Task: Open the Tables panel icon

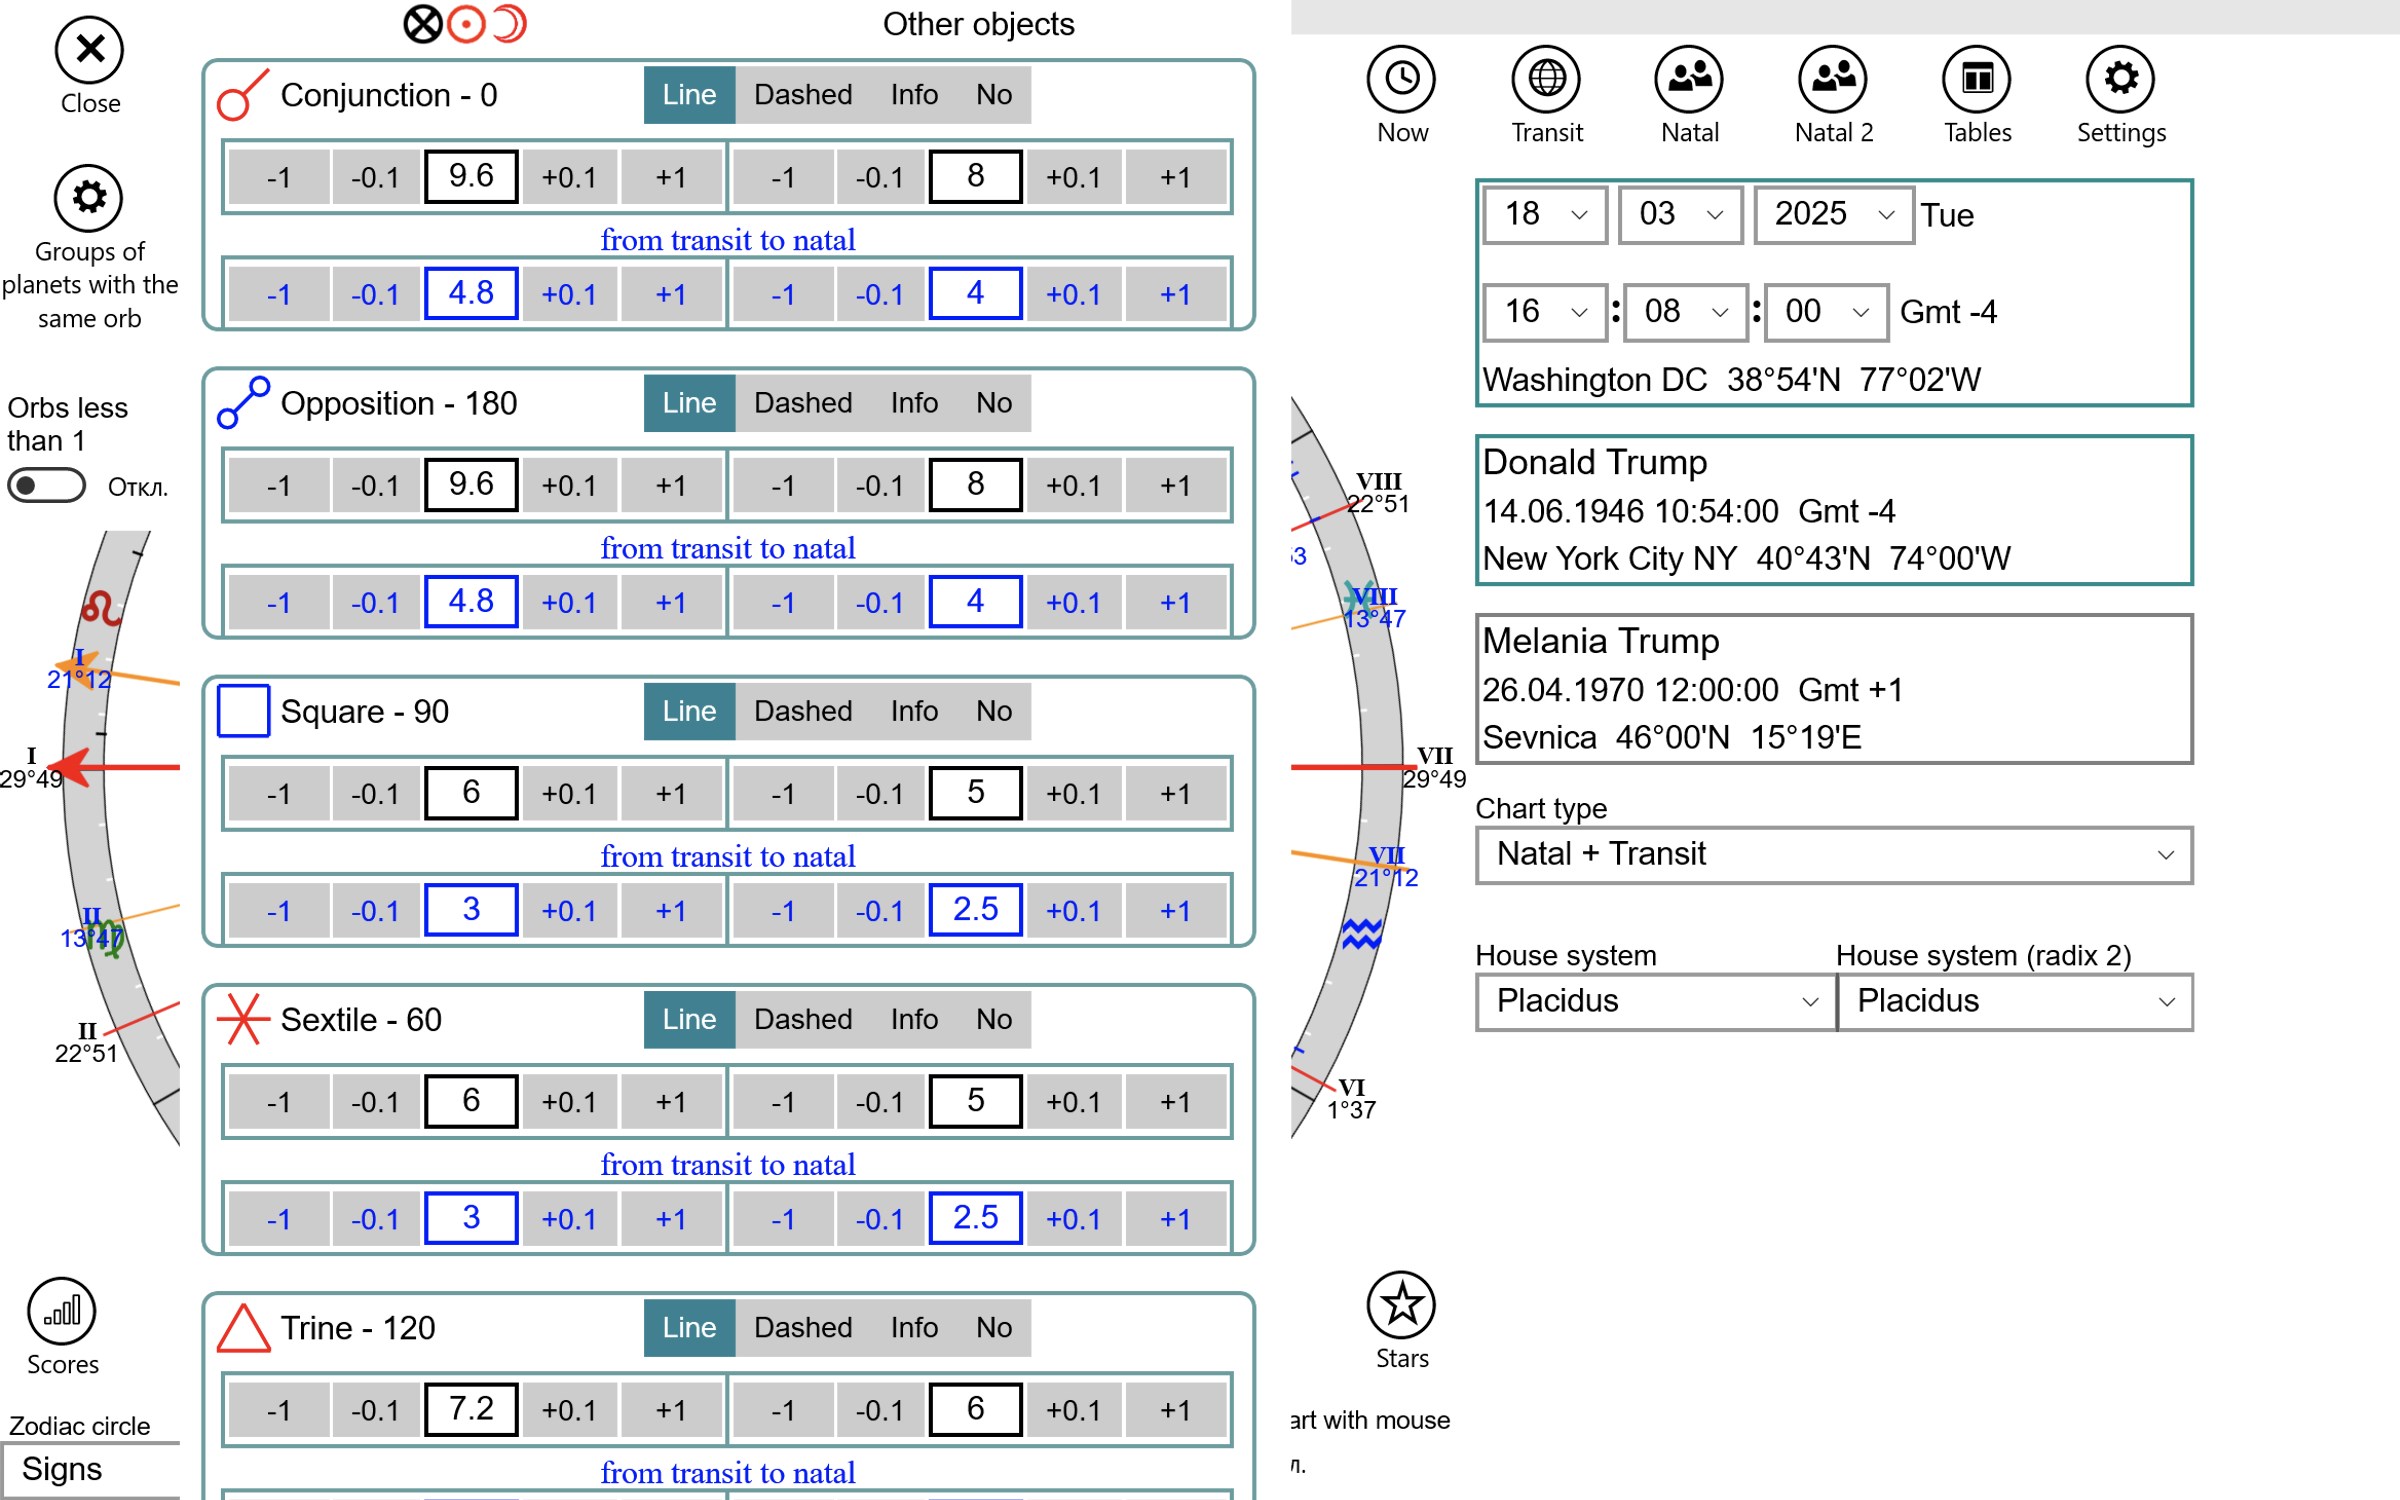Action: point(1977,78)
